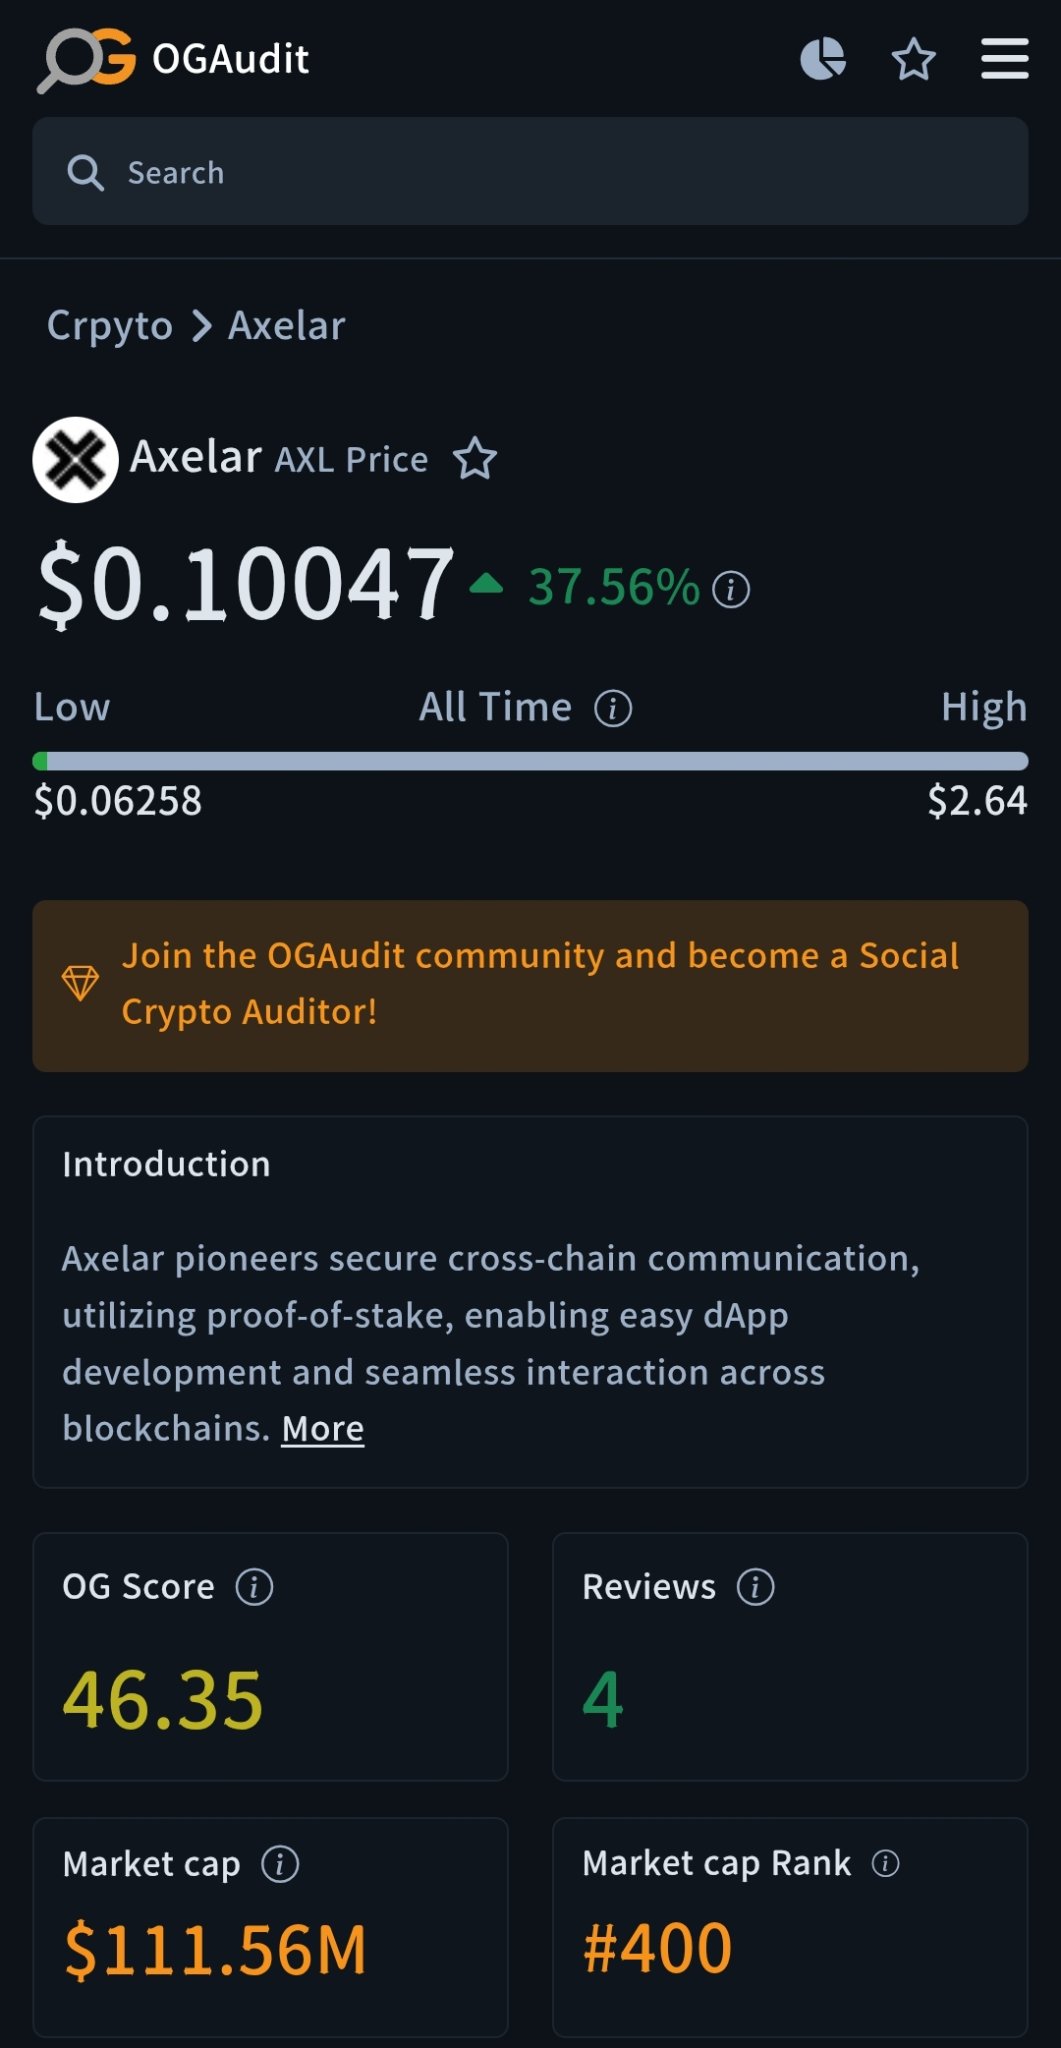Screen dimensions: 1061x2048
Task: Open favorites star in header
Action: click(x=913, y=60)
